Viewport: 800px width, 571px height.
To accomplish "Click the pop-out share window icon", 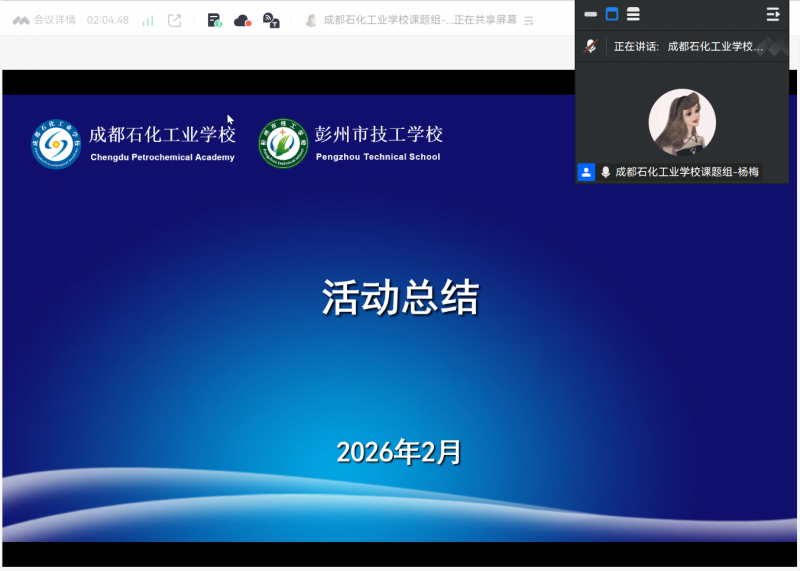I will pos(175,20).
